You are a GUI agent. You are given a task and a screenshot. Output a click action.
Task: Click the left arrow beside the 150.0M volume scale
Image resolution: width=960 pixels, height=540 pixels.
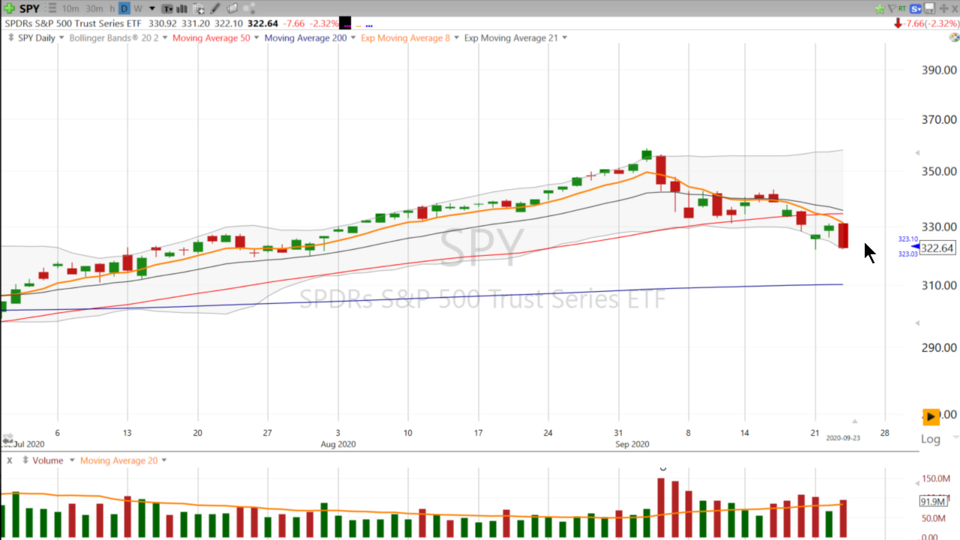point(917,484)
